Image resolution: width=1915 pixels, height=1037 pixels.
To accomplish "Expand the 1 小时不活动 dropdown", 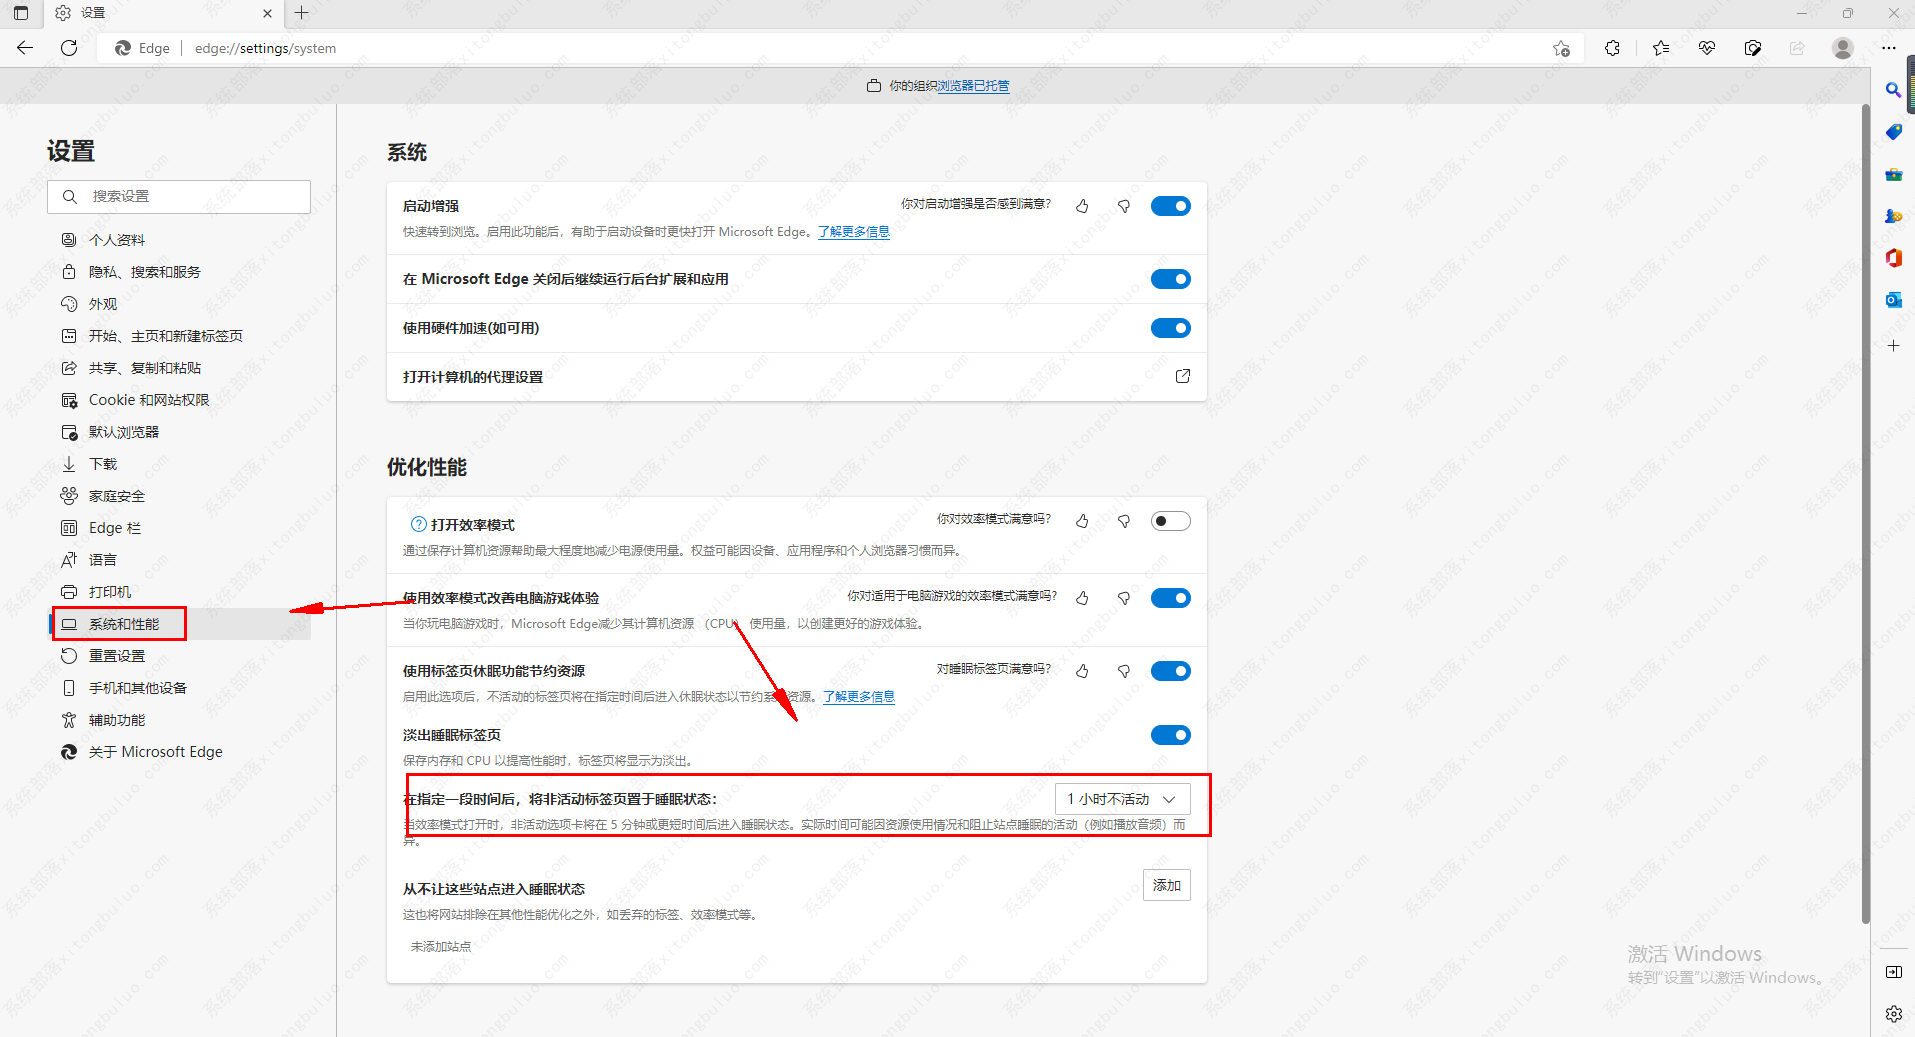I will 1122,799.
